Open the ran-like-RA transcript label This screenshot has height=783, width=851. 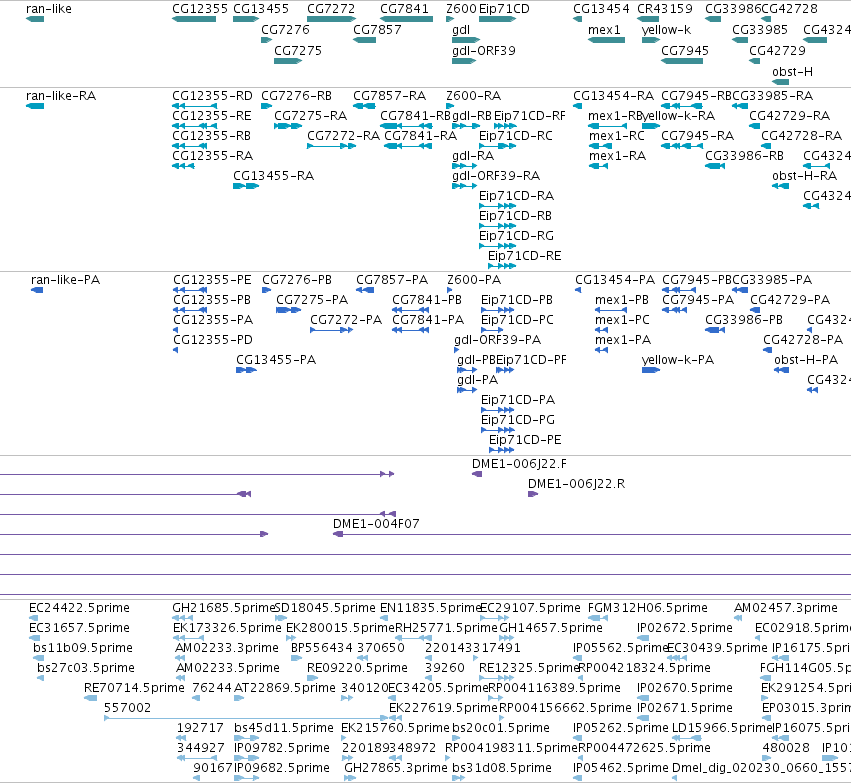(x=61, y=96)
